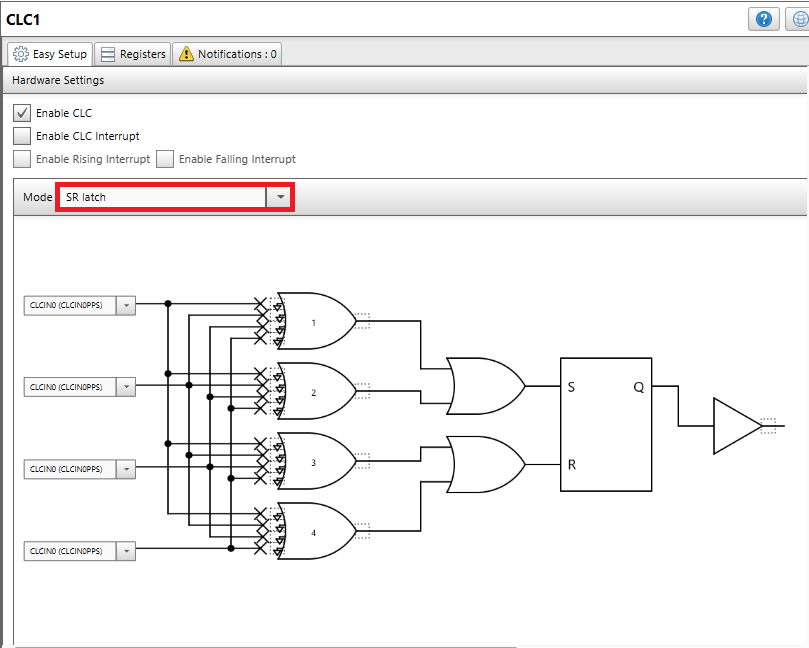Select the Easy Setup tab

pos(50,54)
